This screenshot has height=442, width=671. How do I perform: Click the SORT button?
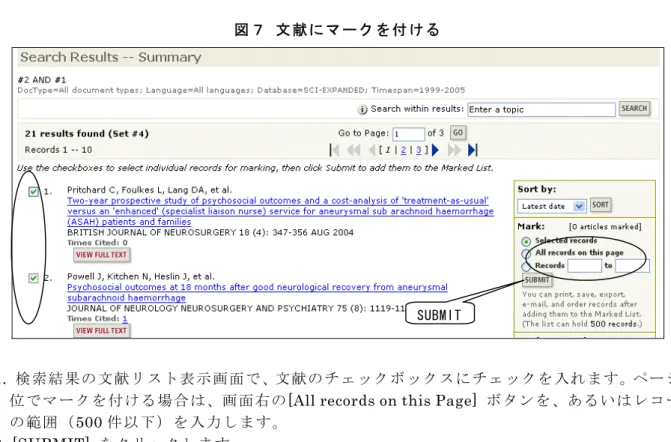click(x=600, y=205)
